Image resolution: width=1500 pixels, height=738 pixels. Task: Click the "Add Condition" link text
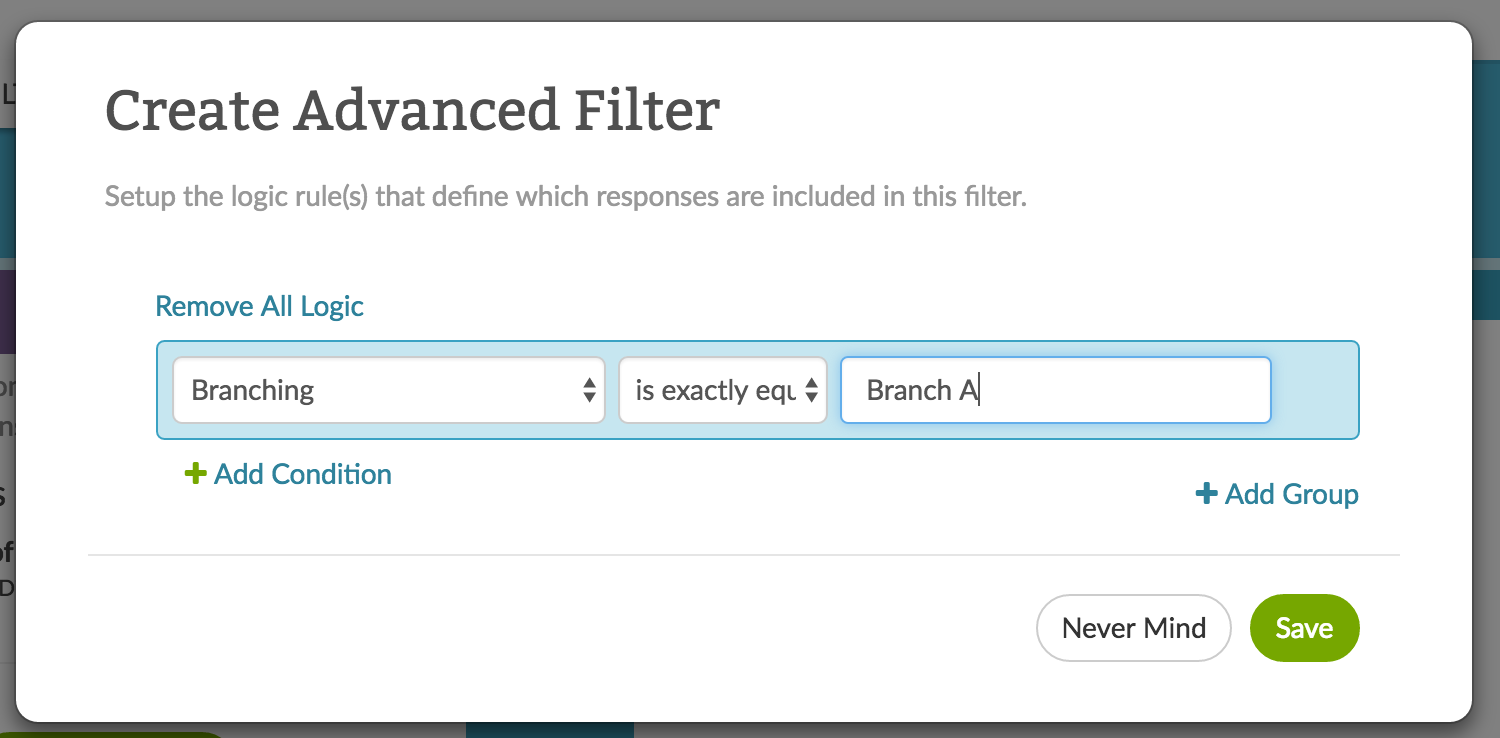coord(303,474)
